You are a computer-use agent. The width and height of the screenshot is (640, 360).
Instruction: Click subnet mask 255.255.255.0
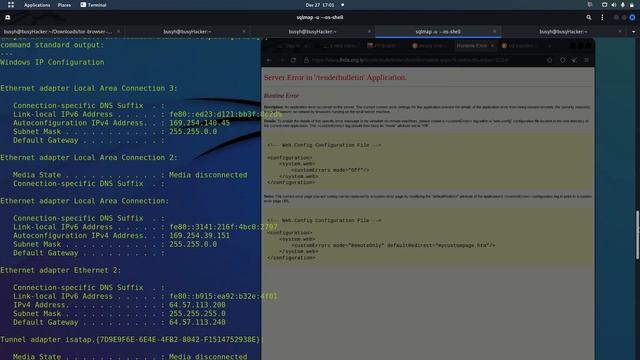tap(198, 313)
